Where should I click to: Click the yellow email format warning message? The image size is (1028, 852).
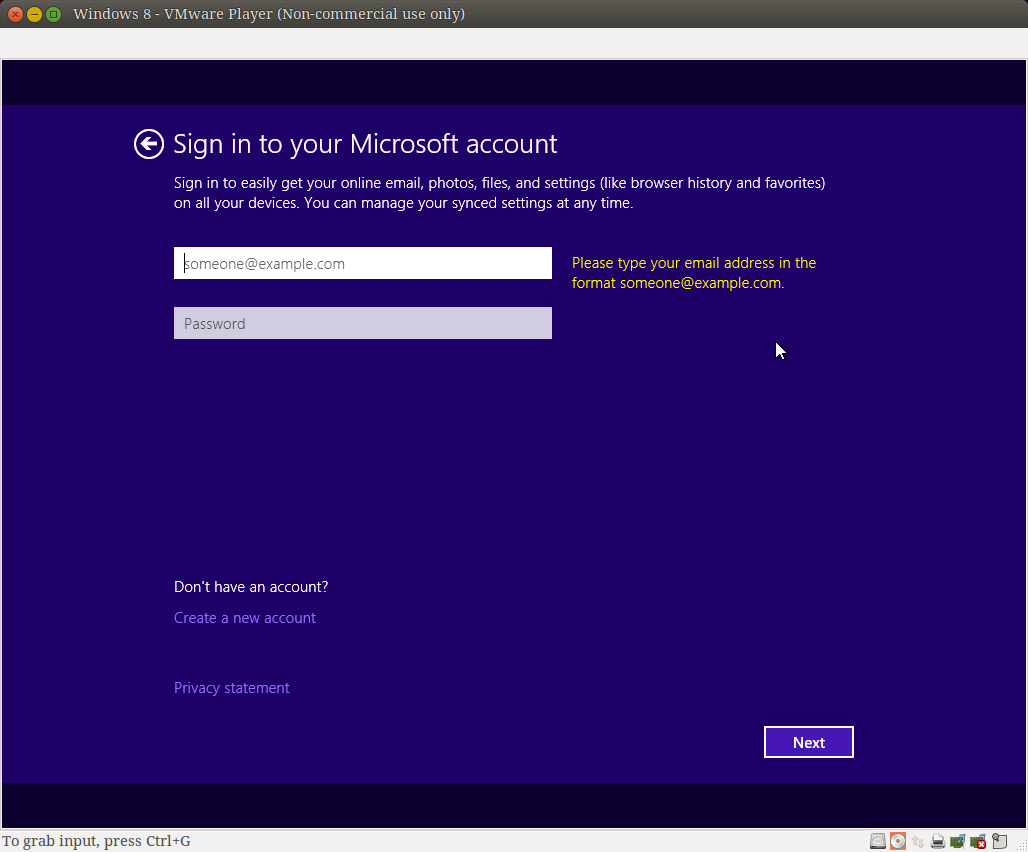pyautogui.click(x=694, y=273)
